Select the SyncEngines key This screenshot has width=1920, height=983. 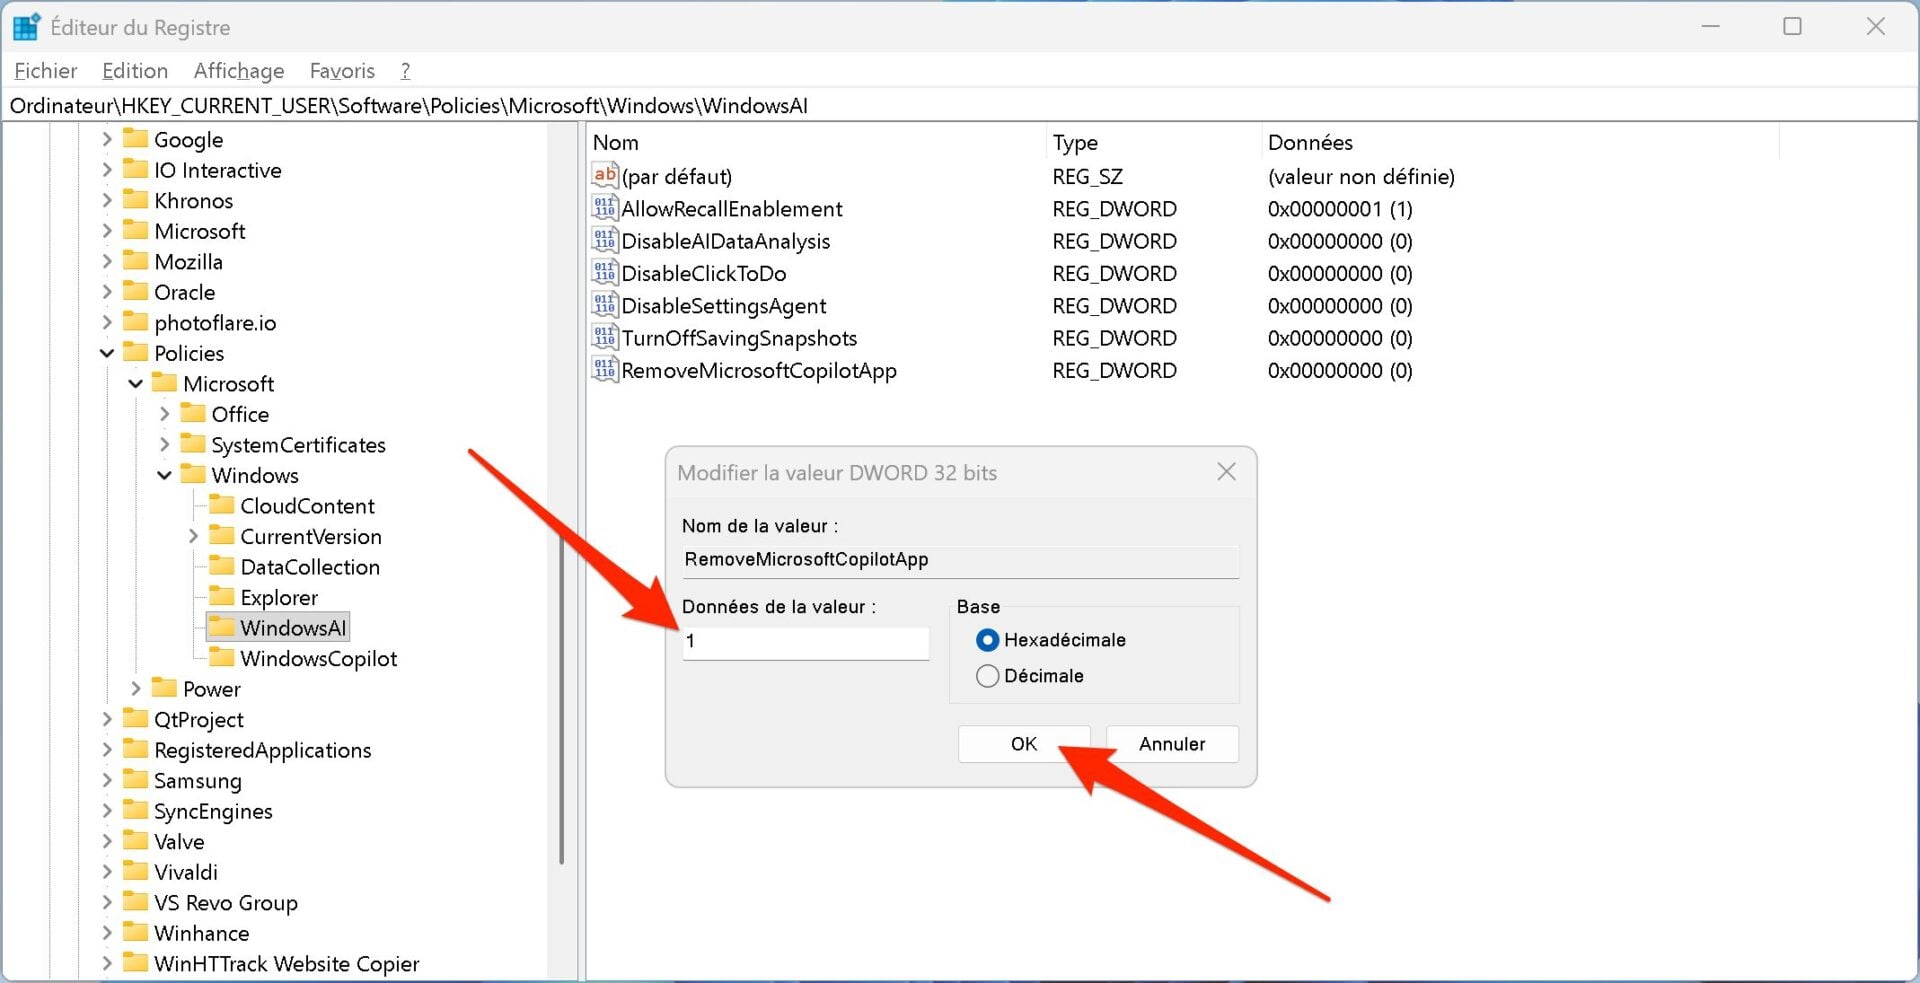point(213,811)
